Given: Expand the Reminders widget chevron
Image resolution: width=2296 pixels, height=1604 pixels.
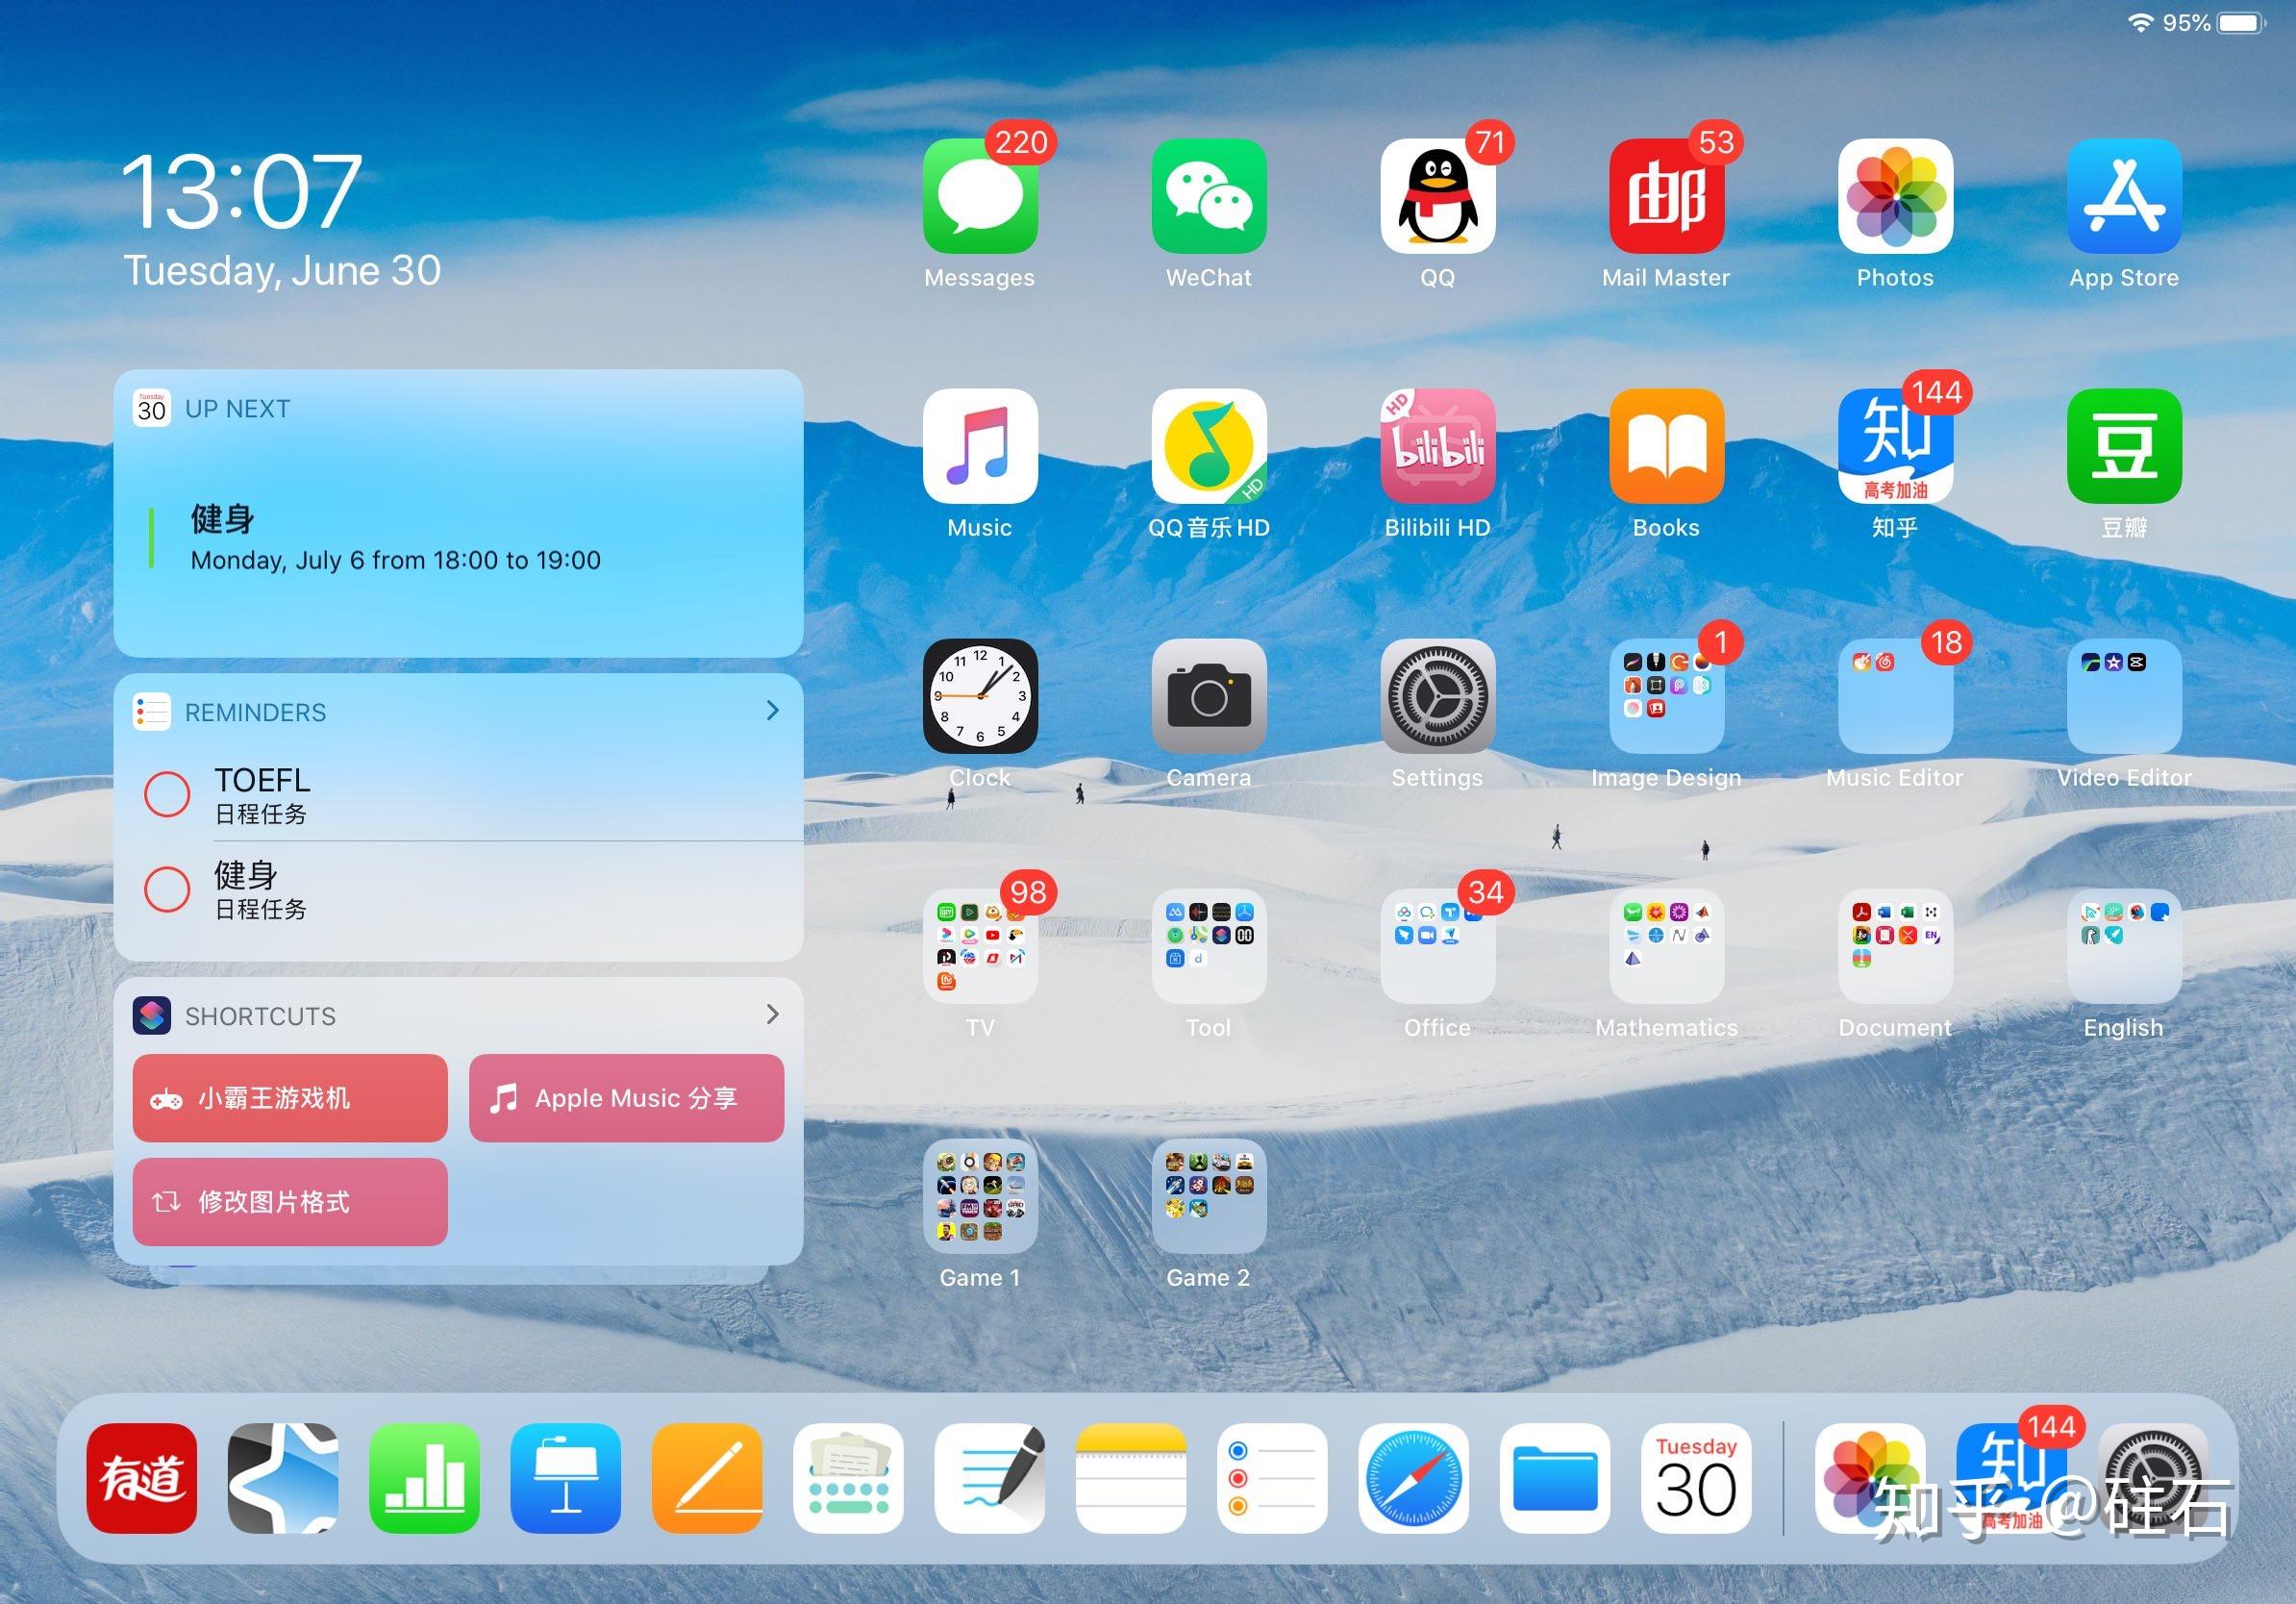Looking at the screenshot, I should pos(772,711).
